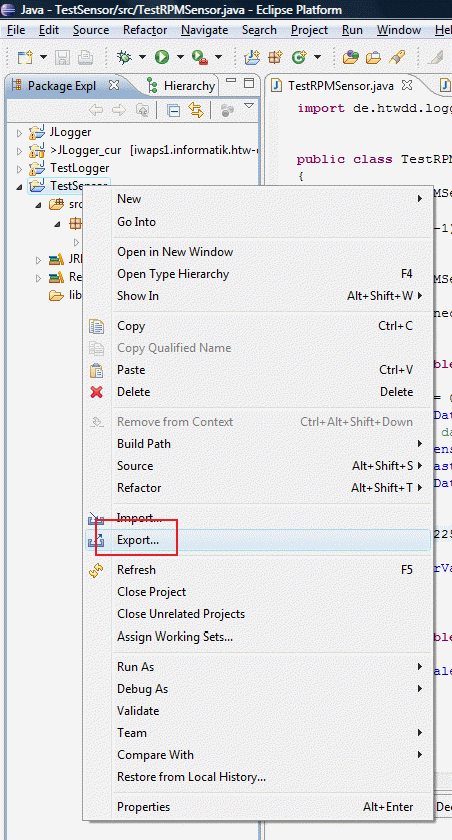Image resolution: width=452 pixels, height=840 pixels.
Task: Click the New Java Project icon
Action: tap(250, 56)
